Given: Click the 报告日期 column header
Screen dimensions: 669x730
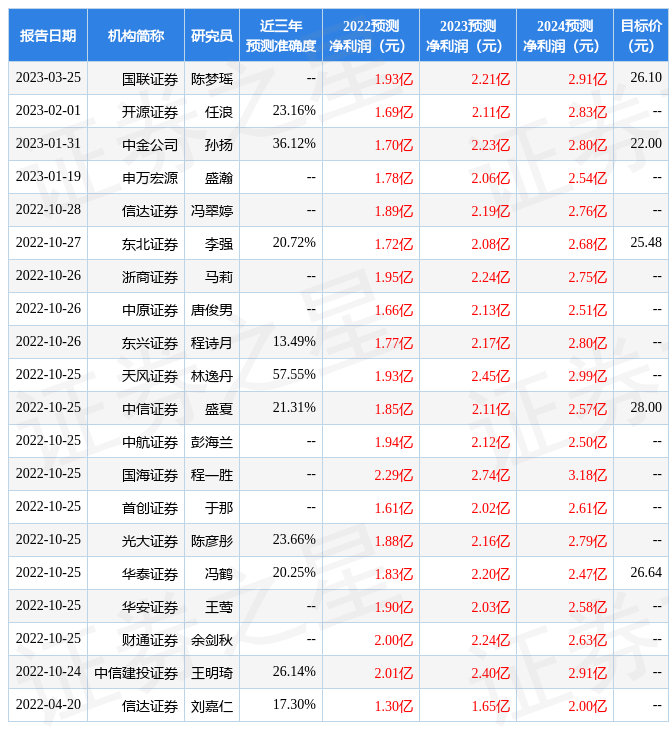Looking at the screenshot, I should [x=48, y=36].
